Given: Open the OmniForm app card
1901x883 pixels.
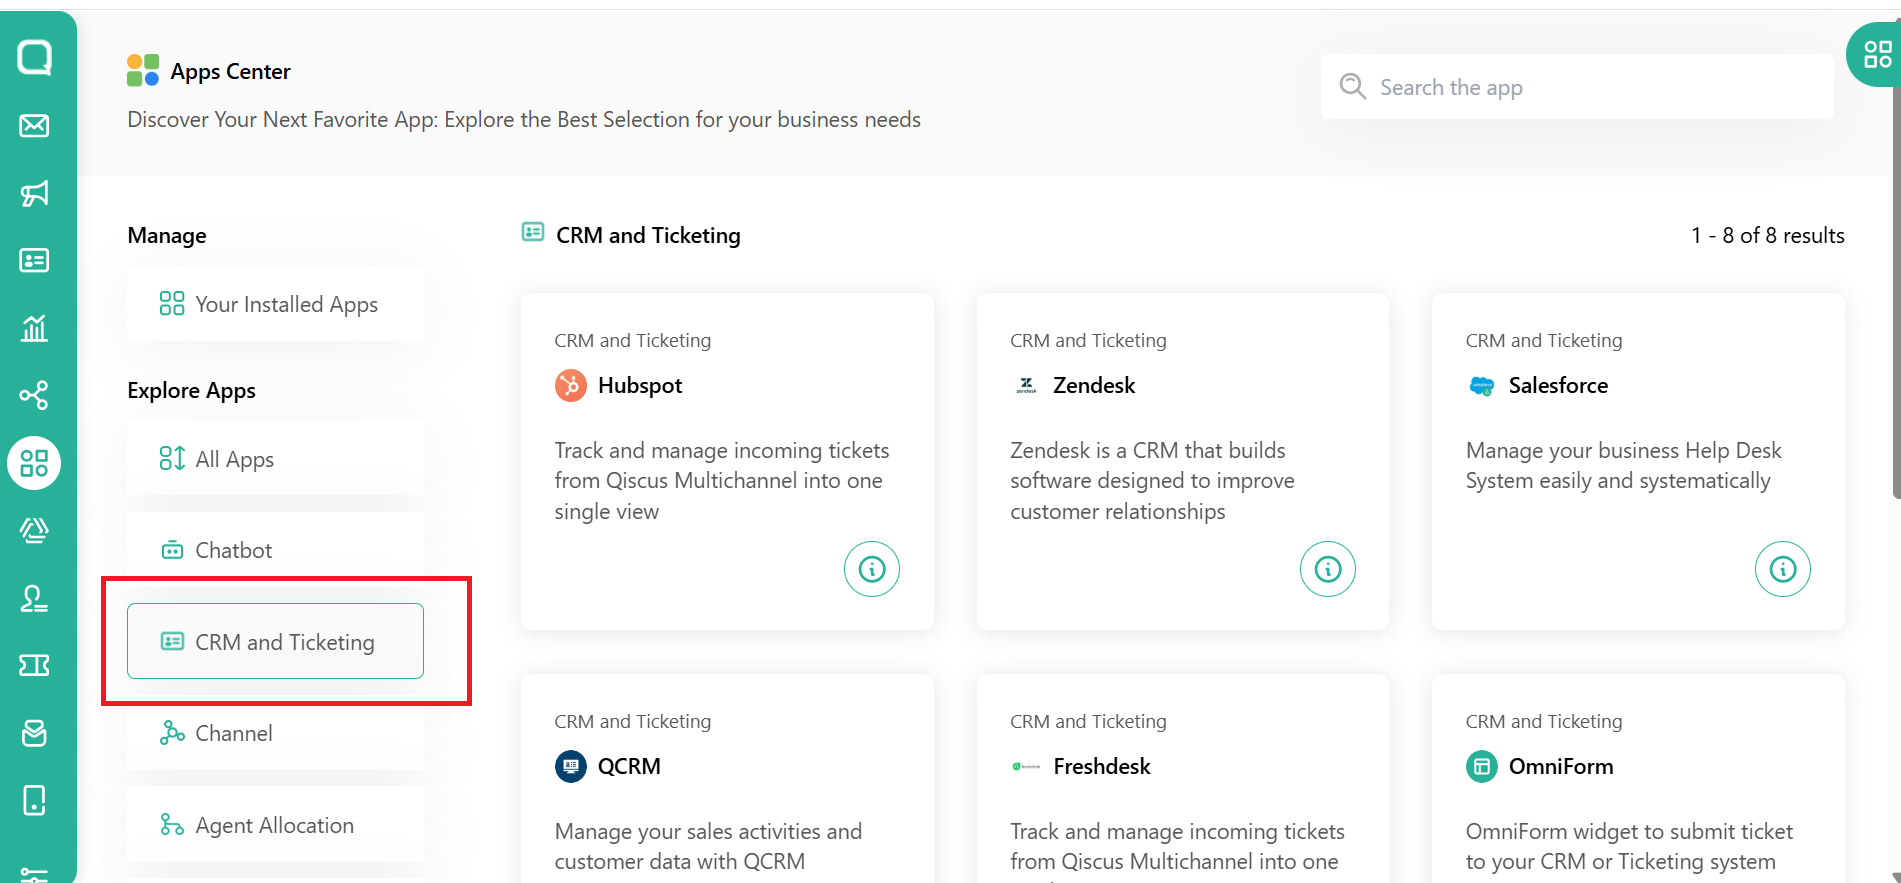Looking at the screenshot, I should (1637, 780).
